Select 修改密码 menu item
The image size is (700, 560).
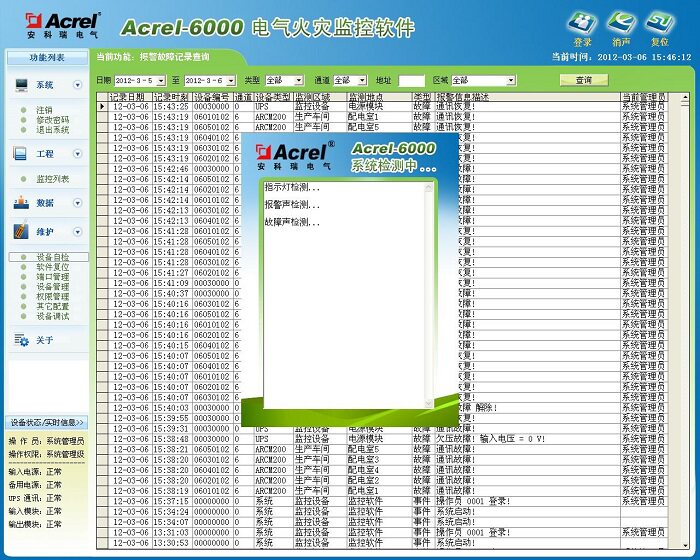pyautogui.click(x=53, y=120)
